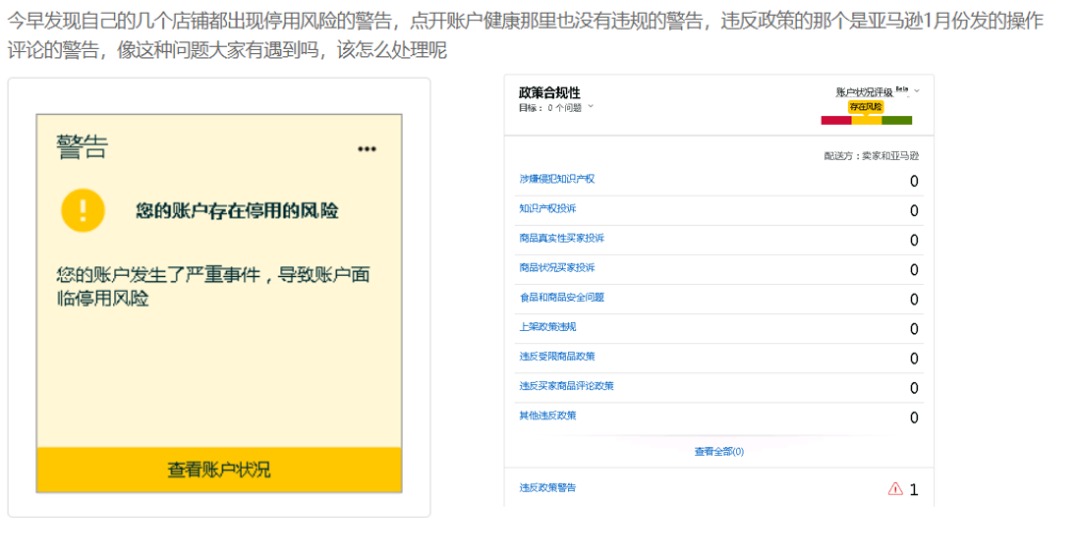Expand the 账户状况评级 dropdown chevron
This screenshot has width=1080, height=556.
coord(917,92)
